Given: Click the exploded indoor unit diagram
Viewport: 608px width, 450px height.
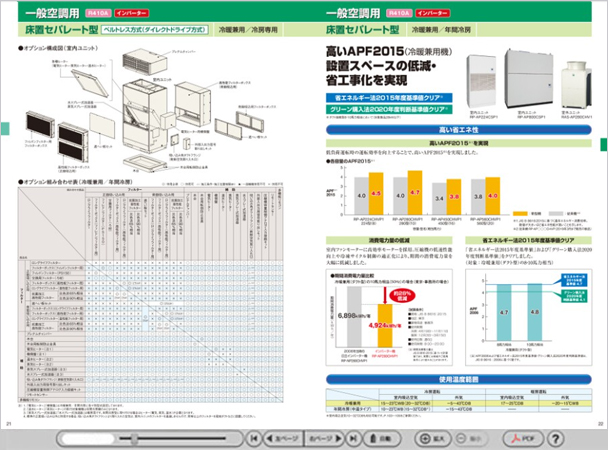Looking at the screenshot, I should (x=143, y=118).
